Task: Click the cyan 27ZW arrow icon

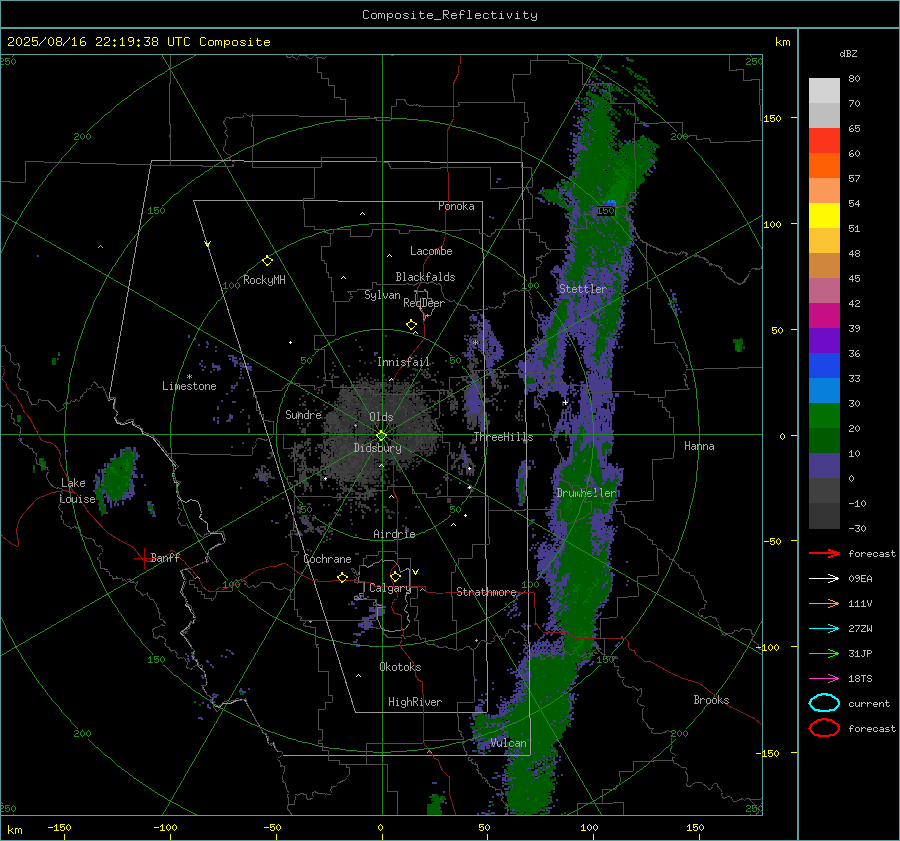Action: [x=824, y=629]
